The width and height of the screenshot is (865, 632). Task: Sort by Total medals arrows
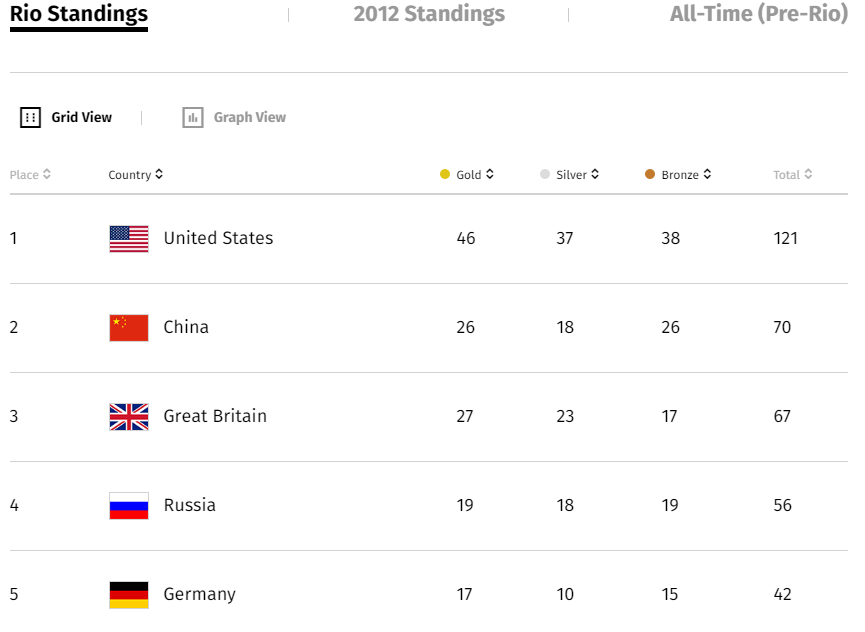[x=808, y=174]
